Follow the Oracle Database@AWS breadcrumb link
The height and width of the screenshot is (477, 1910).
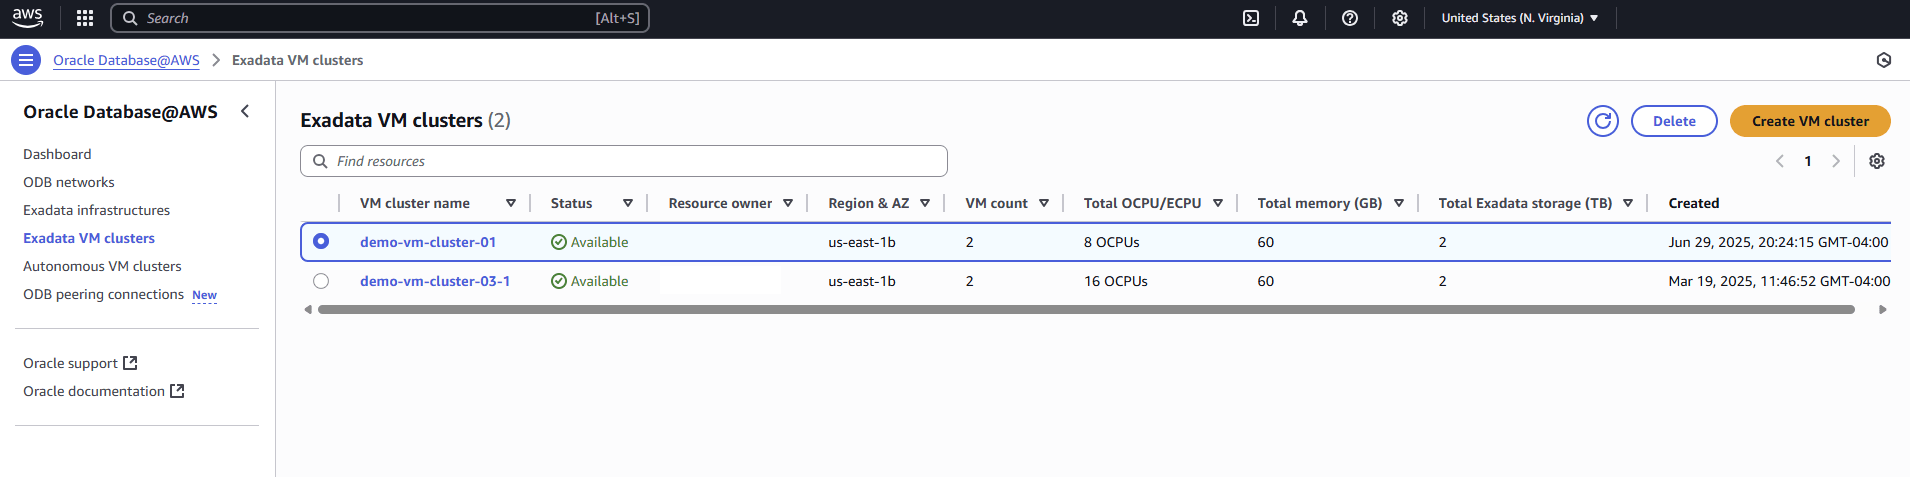point(126,60)
